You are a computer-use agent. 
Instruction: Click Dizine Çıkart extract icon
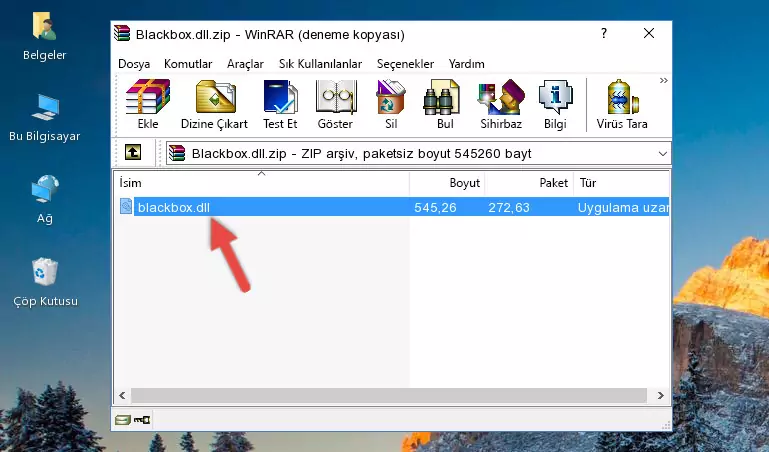(x=215, y=97)
